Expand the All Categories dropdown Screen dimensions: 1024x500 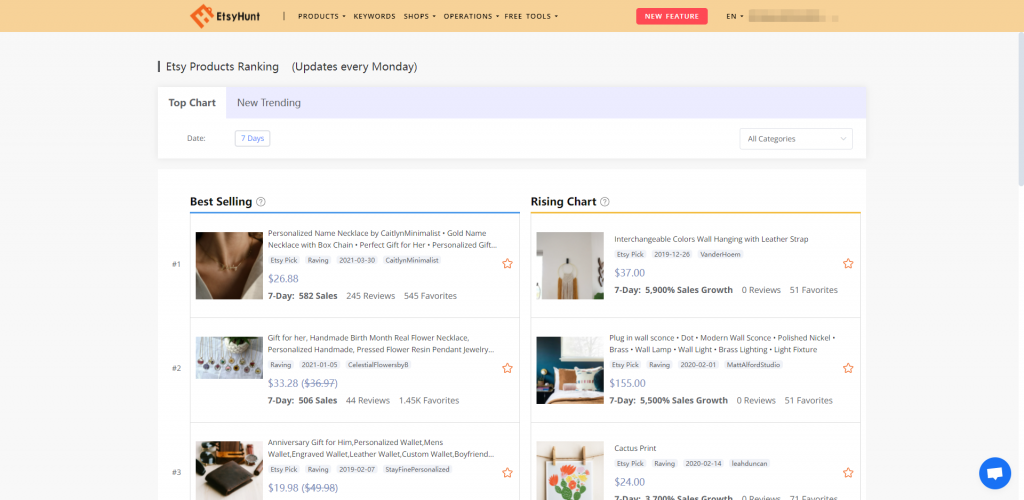point(796,139)
